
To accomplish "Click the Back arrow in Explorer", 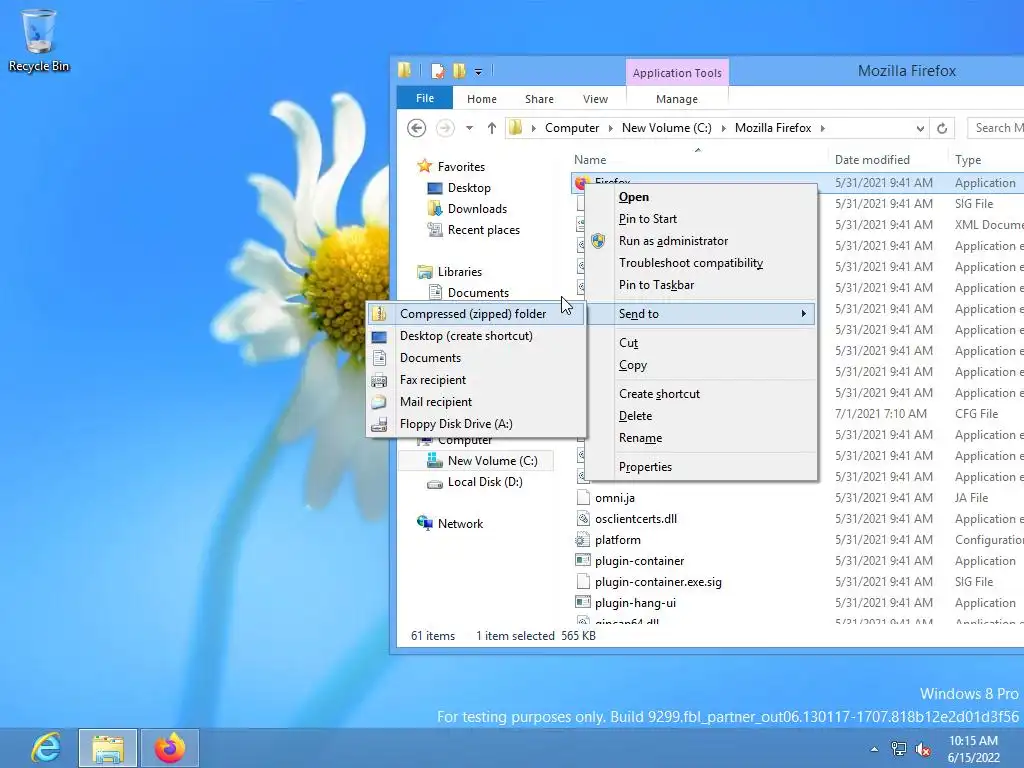I will pyautogui.click(x=416, y=128).
